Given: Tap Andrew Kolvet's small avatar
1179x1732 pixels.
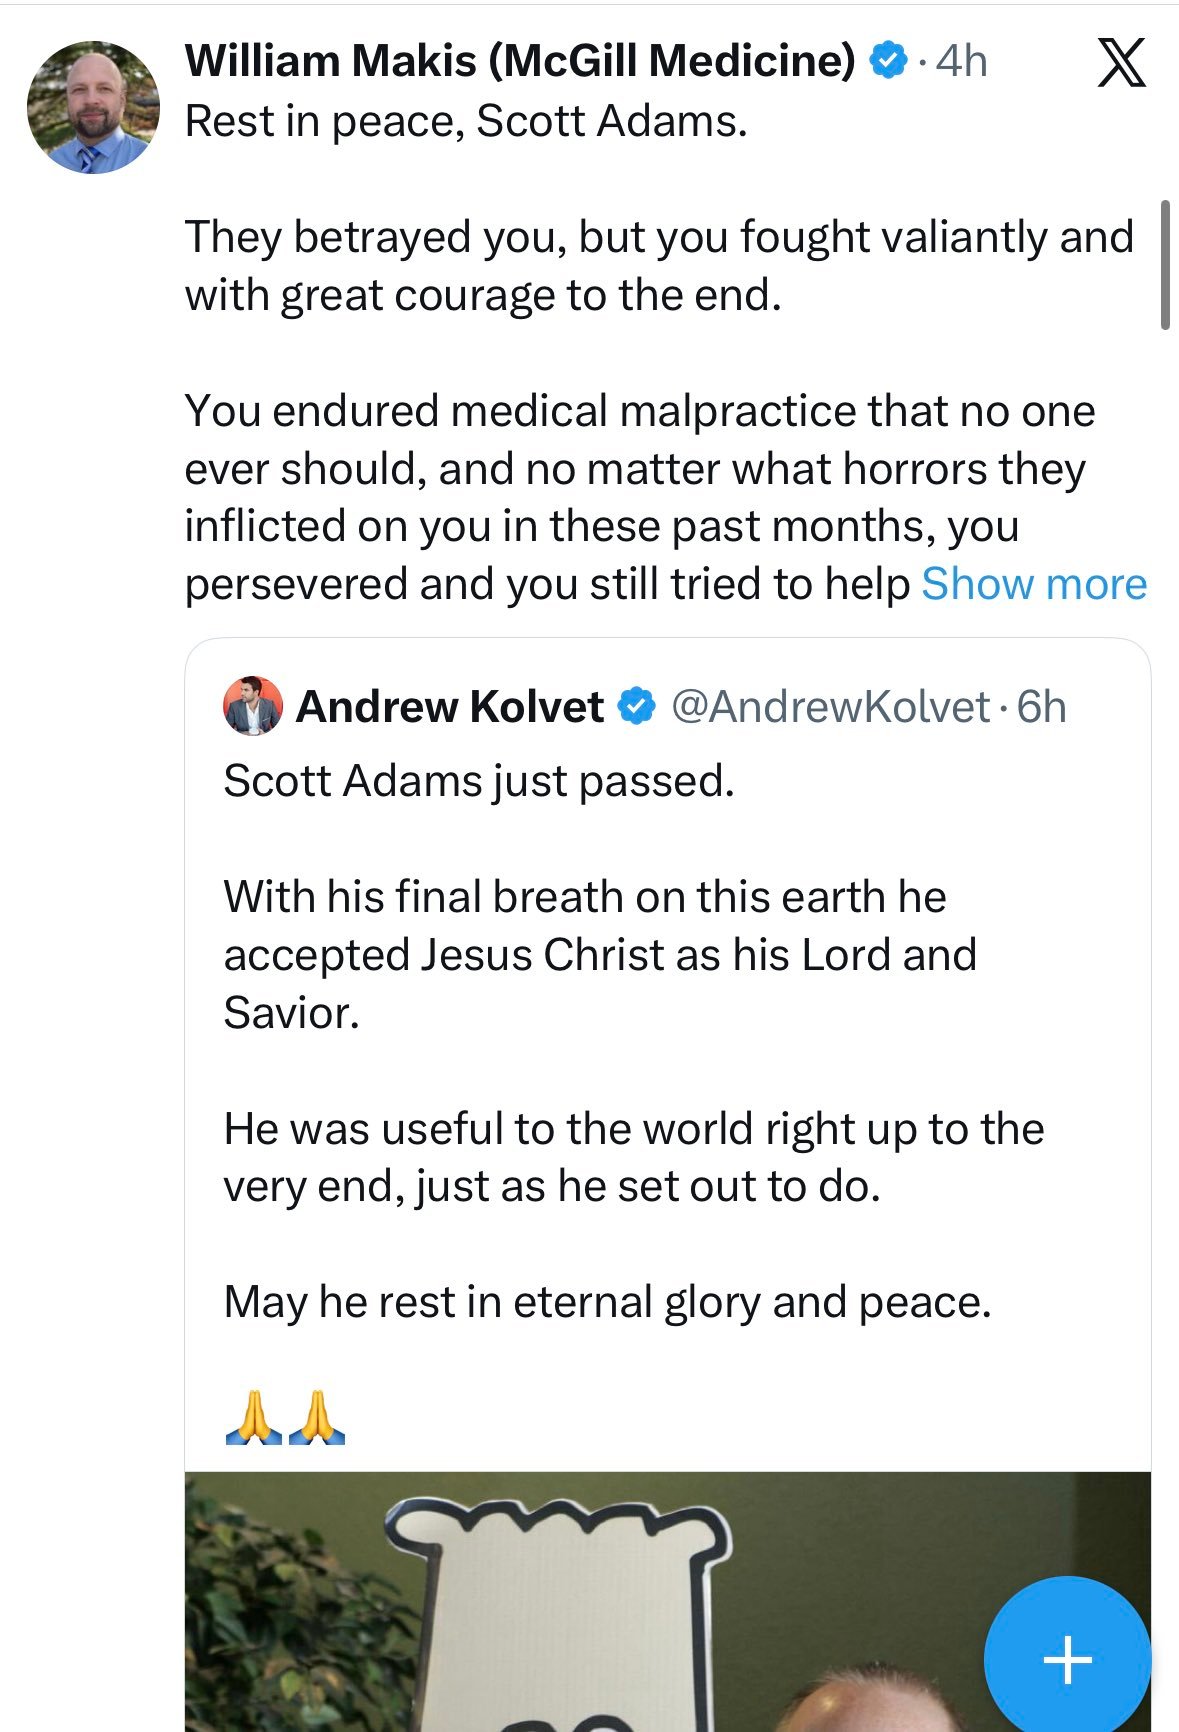Looking at the screenshot, I should tap(253, 706).
